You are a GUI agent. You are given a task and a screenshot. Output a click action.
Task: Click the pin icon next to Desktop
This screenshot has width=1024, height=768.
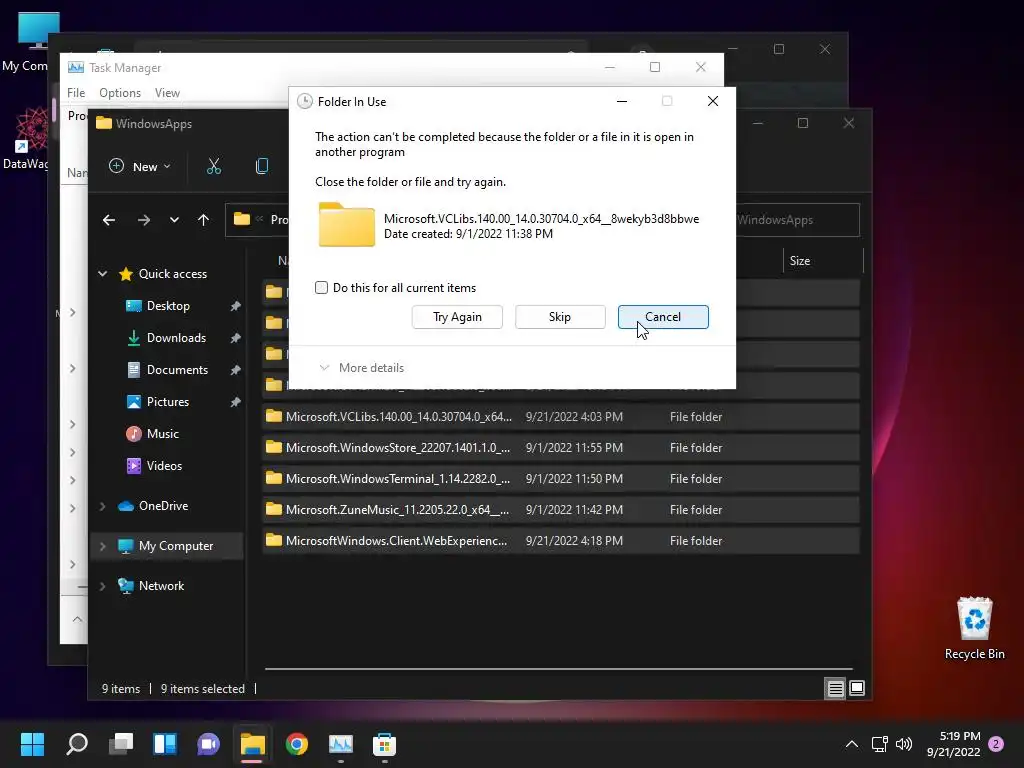point(236,306)
